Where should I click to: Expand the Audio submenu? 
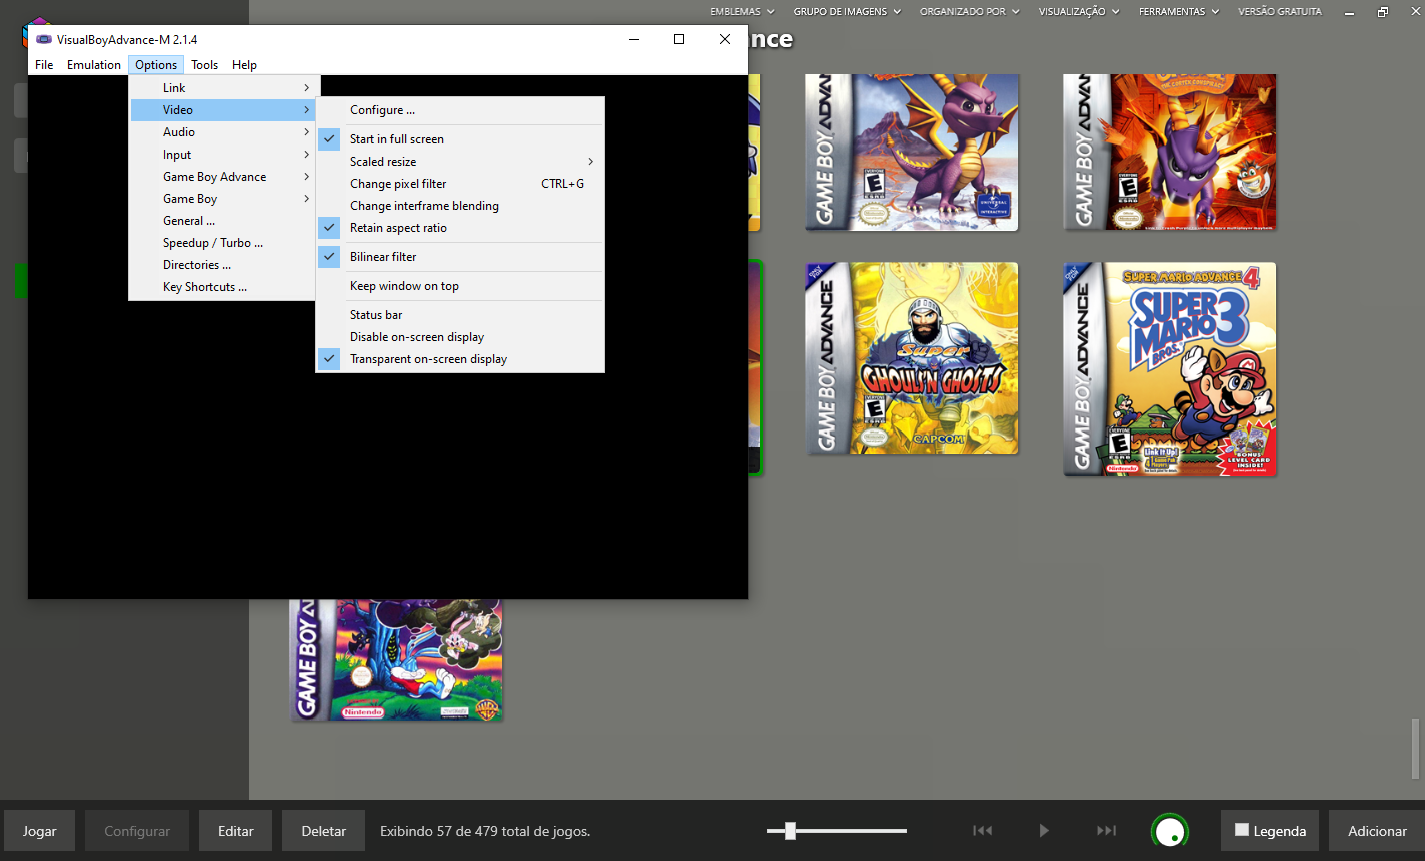click(223, 132)
